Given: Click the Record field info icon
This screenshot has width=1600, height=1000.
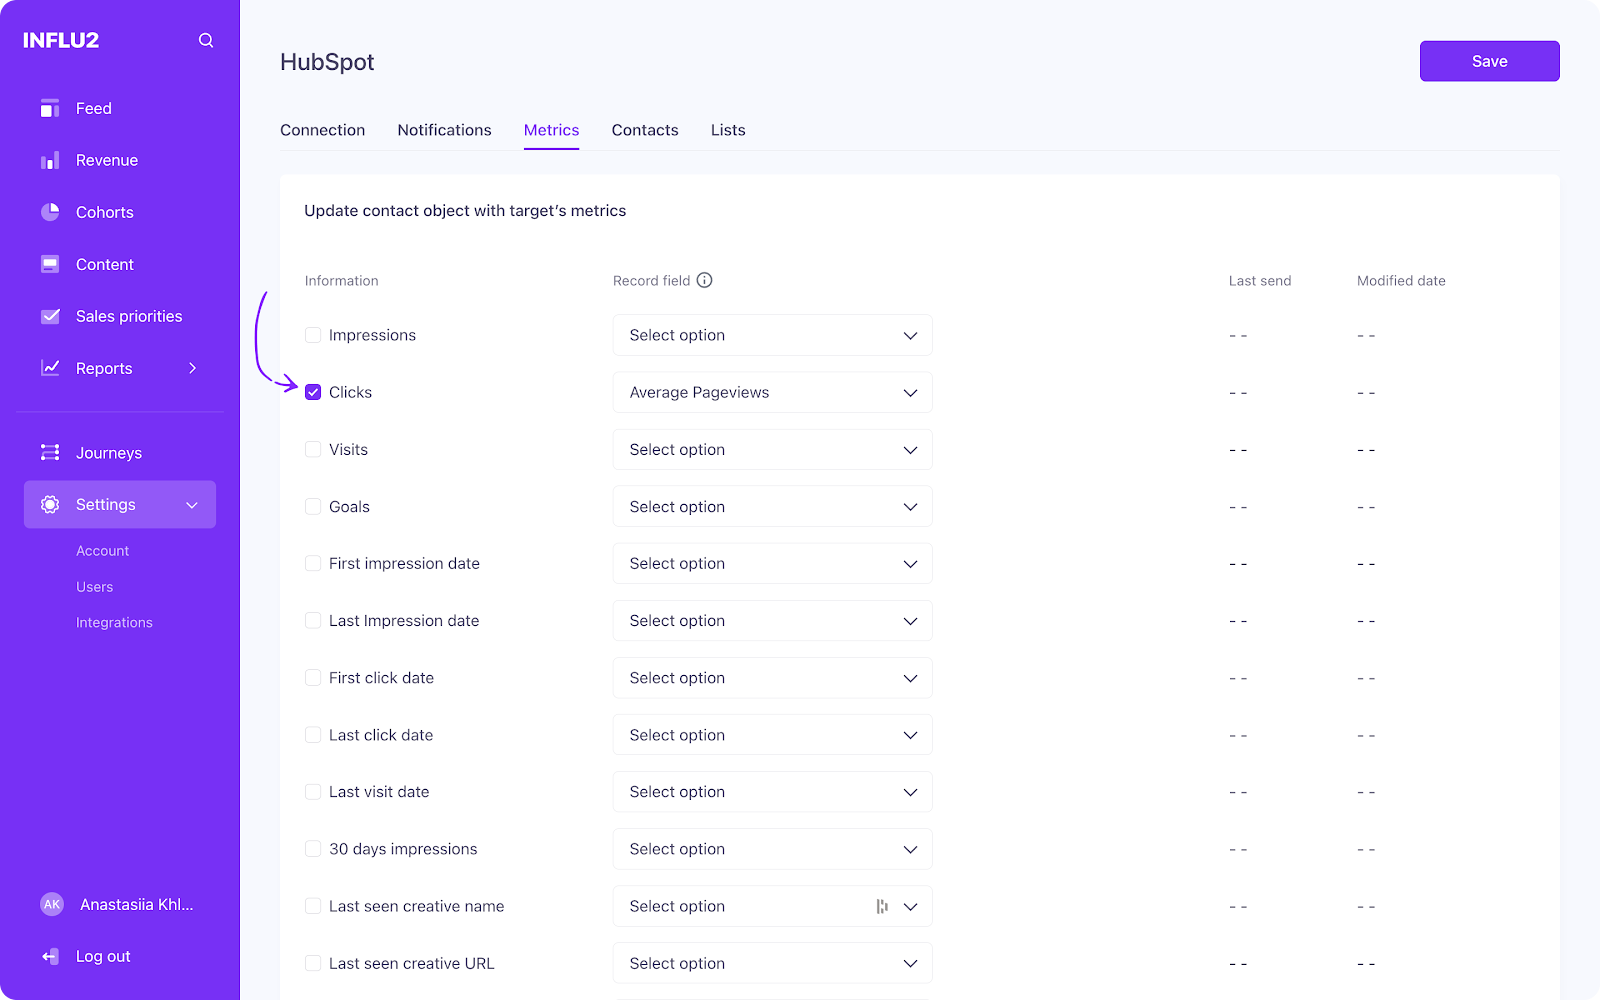Looking at the screenshot, I should 705,280.
